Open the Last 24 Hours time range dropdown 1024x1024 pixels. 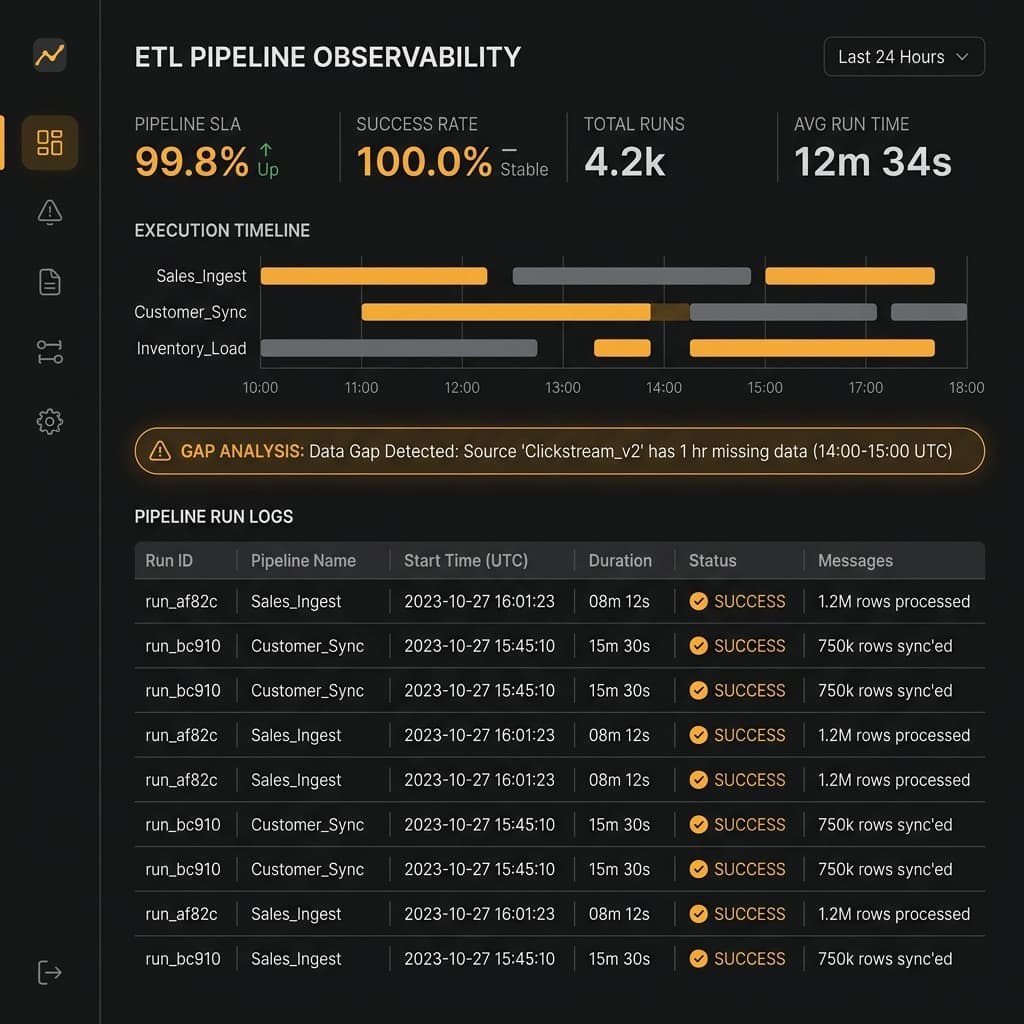904,57
